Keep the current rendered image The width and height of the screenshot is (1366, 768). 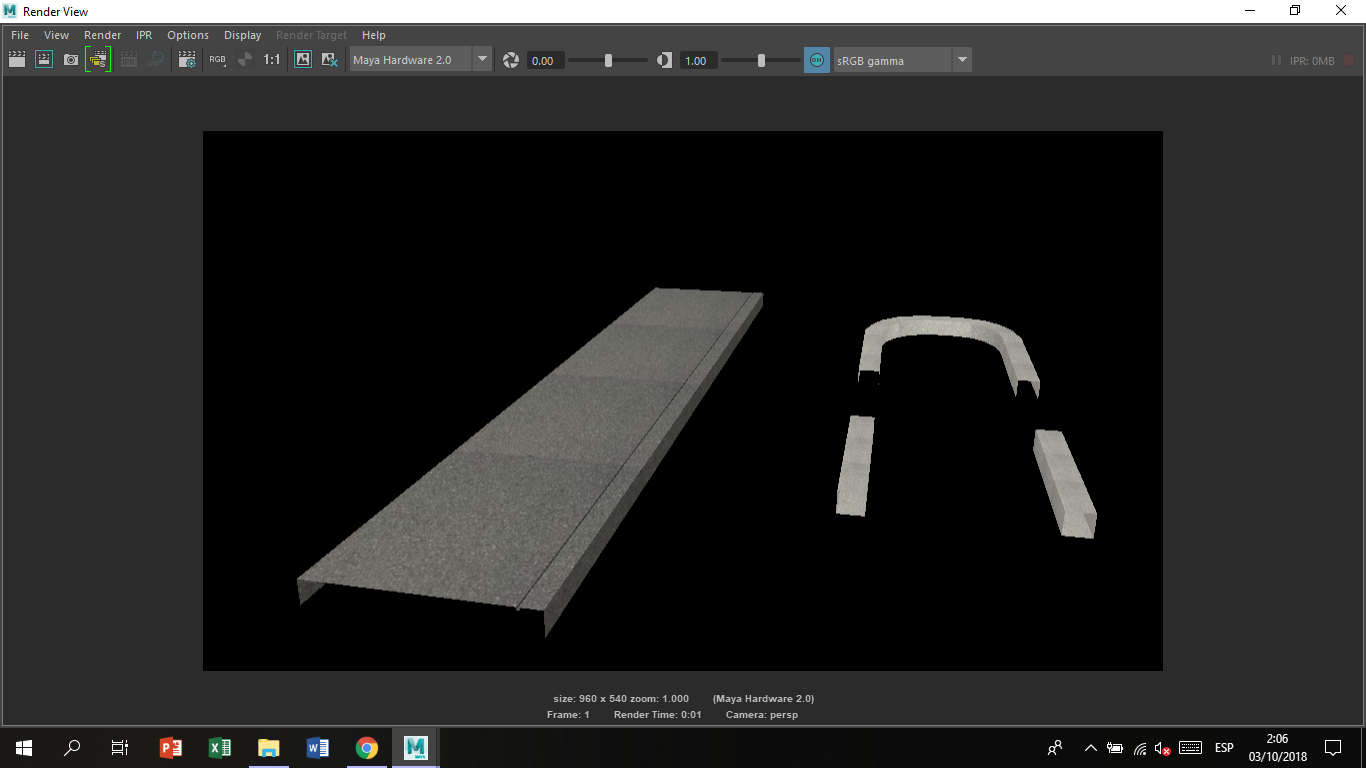pyautogui.click(x=301, y=59)
